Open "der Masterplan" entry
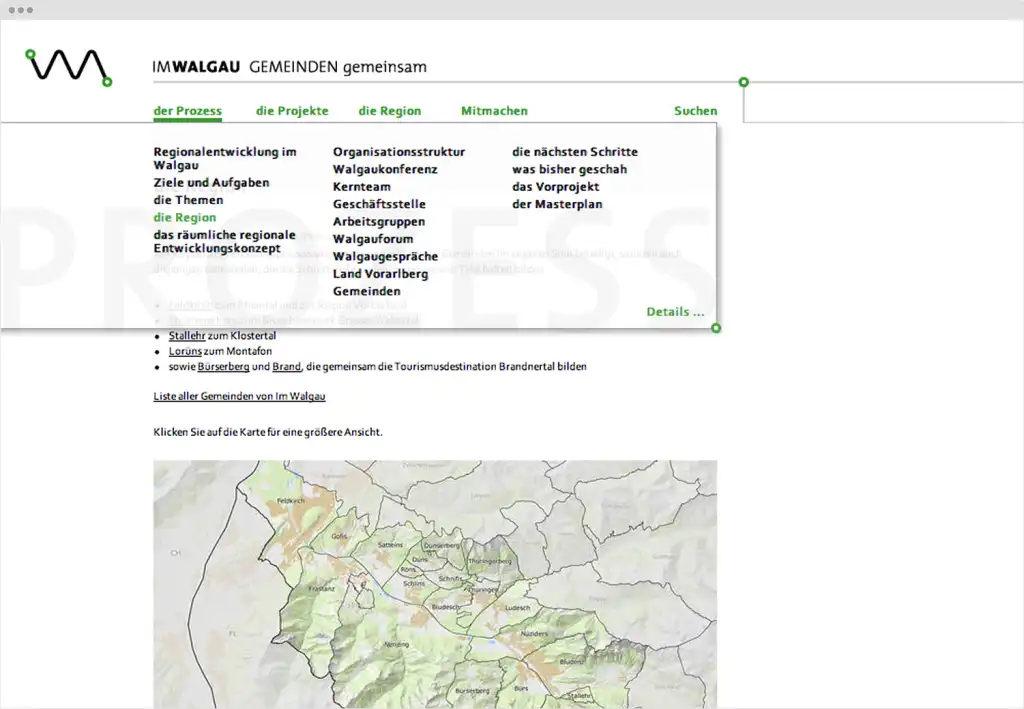1024x709 pixels. [x=557, y=203]
